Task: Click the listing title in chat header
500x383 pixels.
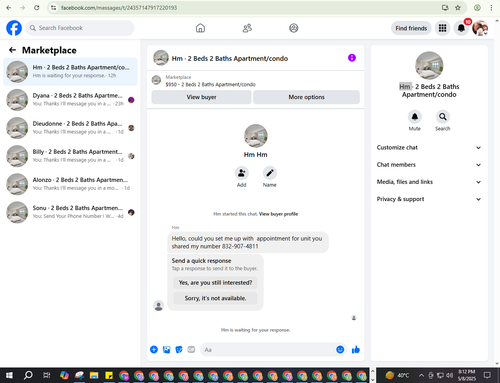Action: (x=230, y=59)
